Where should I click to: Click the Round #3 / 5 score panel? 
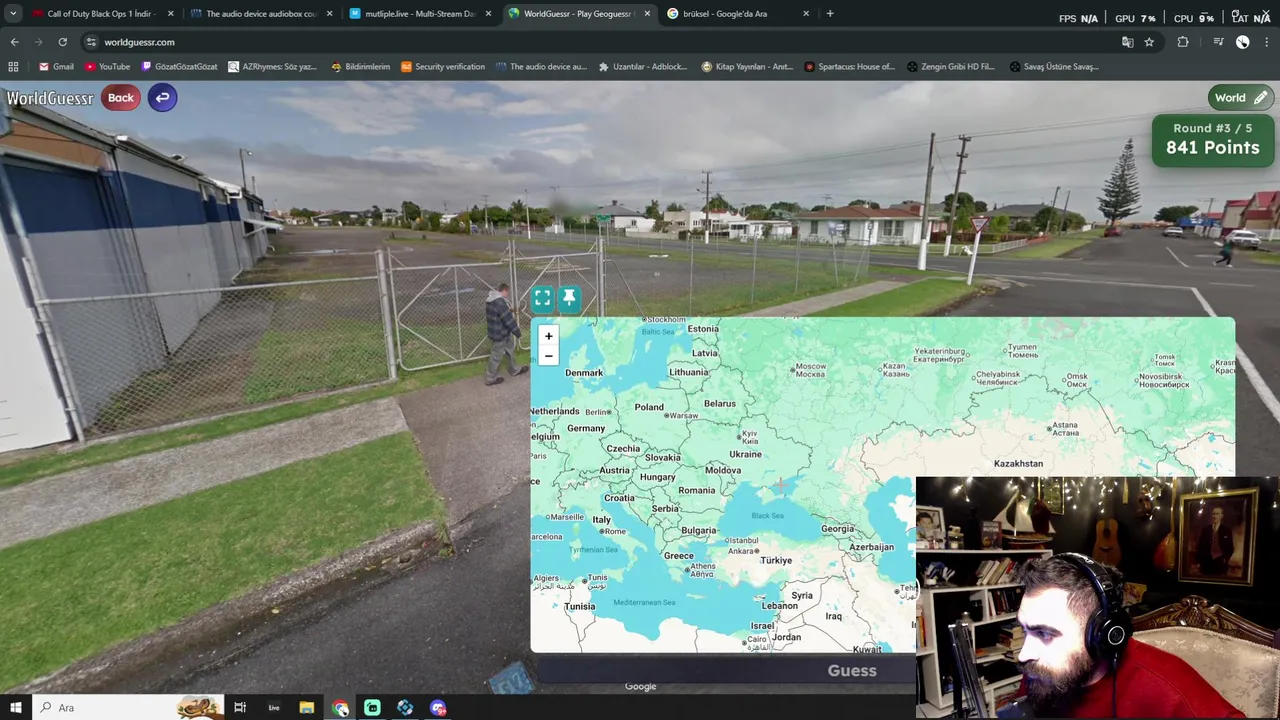tap(1212, 140)
